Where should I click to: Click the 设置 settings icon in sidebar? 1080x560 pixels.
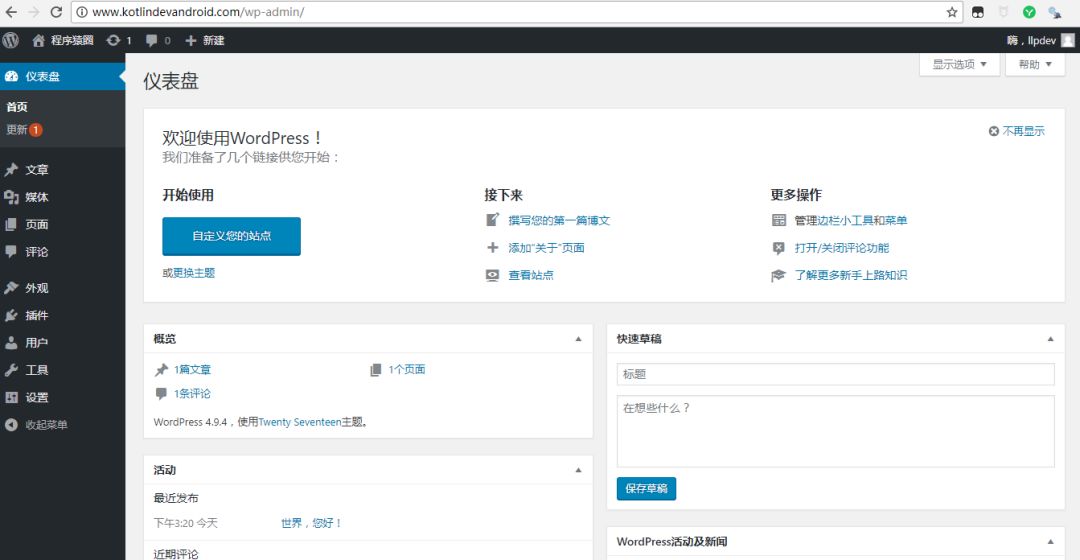tap(11, 397)
